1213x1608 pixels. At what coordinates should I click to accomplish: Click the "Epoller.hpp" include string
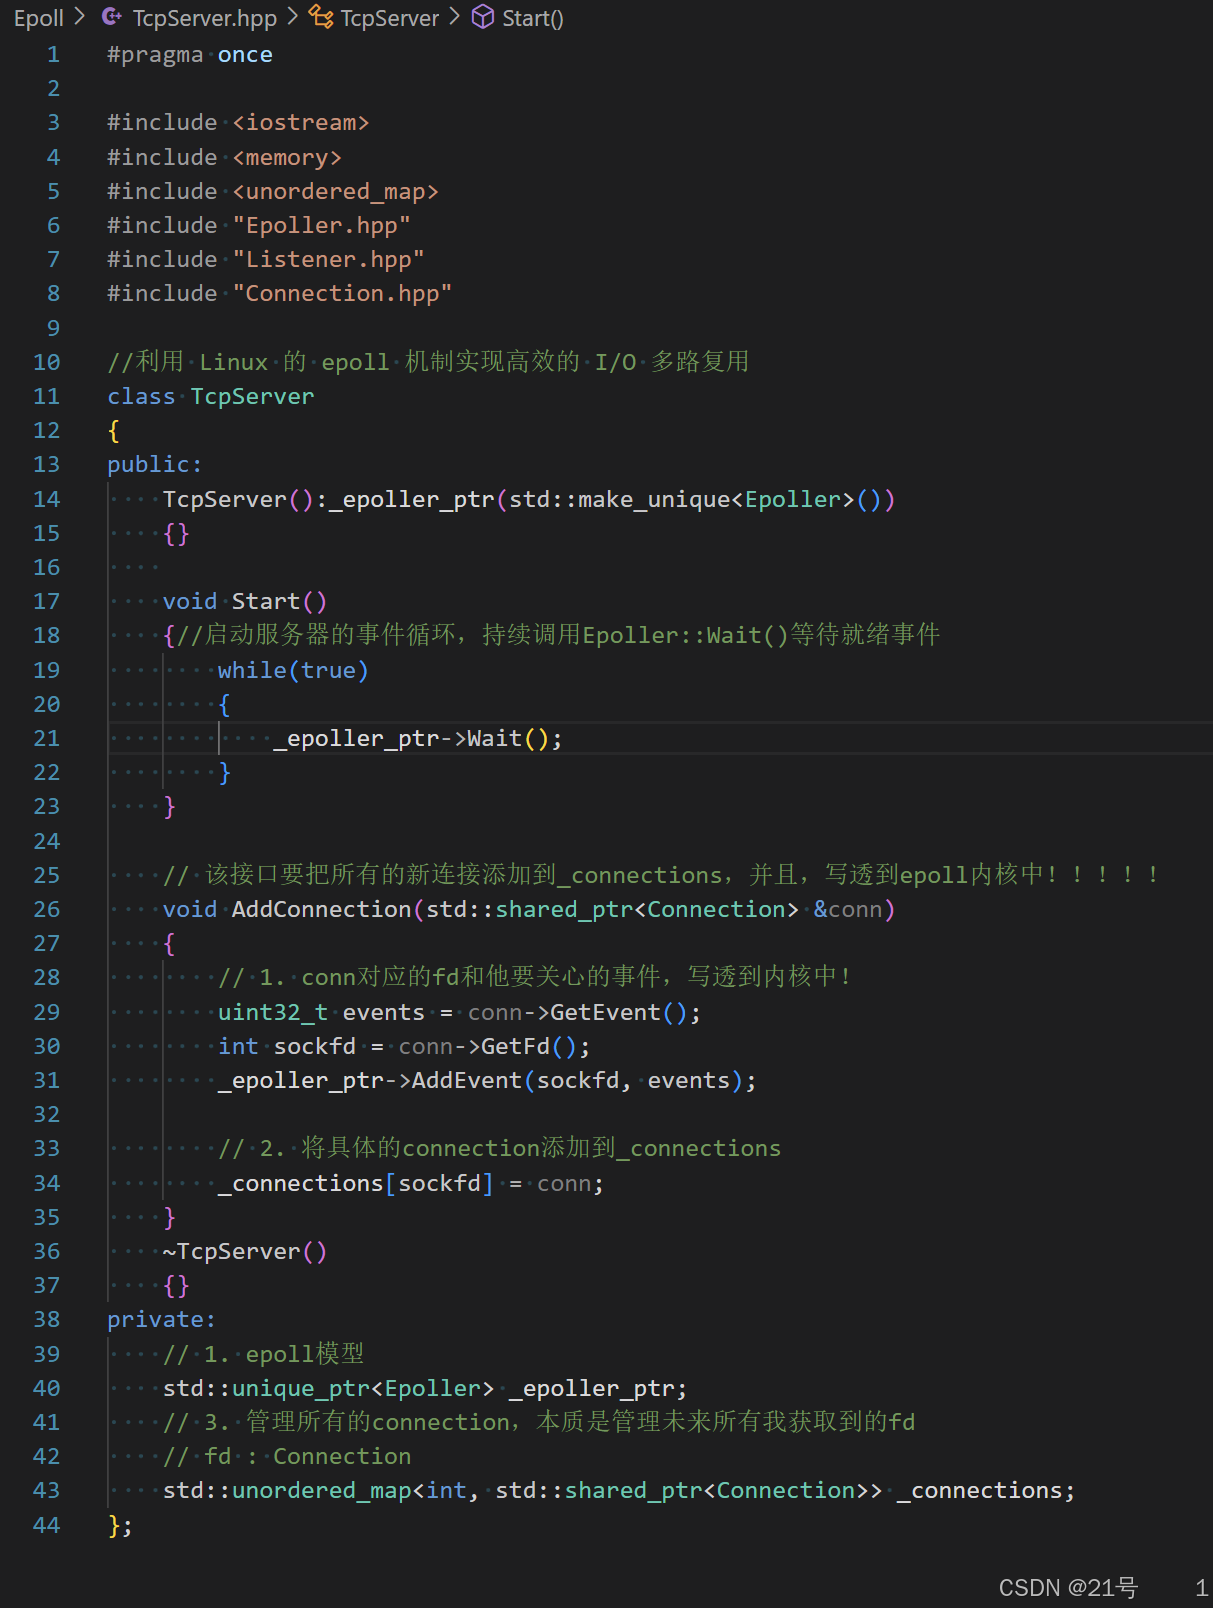321,226
